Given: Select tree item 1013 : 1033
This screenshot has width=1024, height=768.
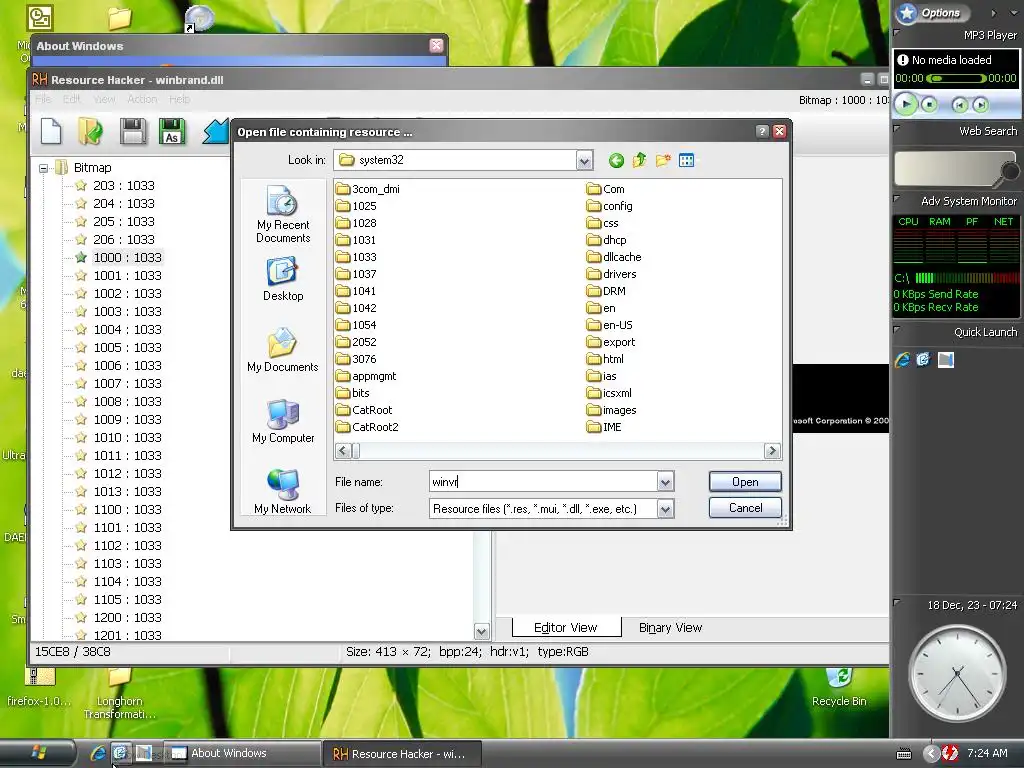Looking at the screenshot, I should point(127,491).
